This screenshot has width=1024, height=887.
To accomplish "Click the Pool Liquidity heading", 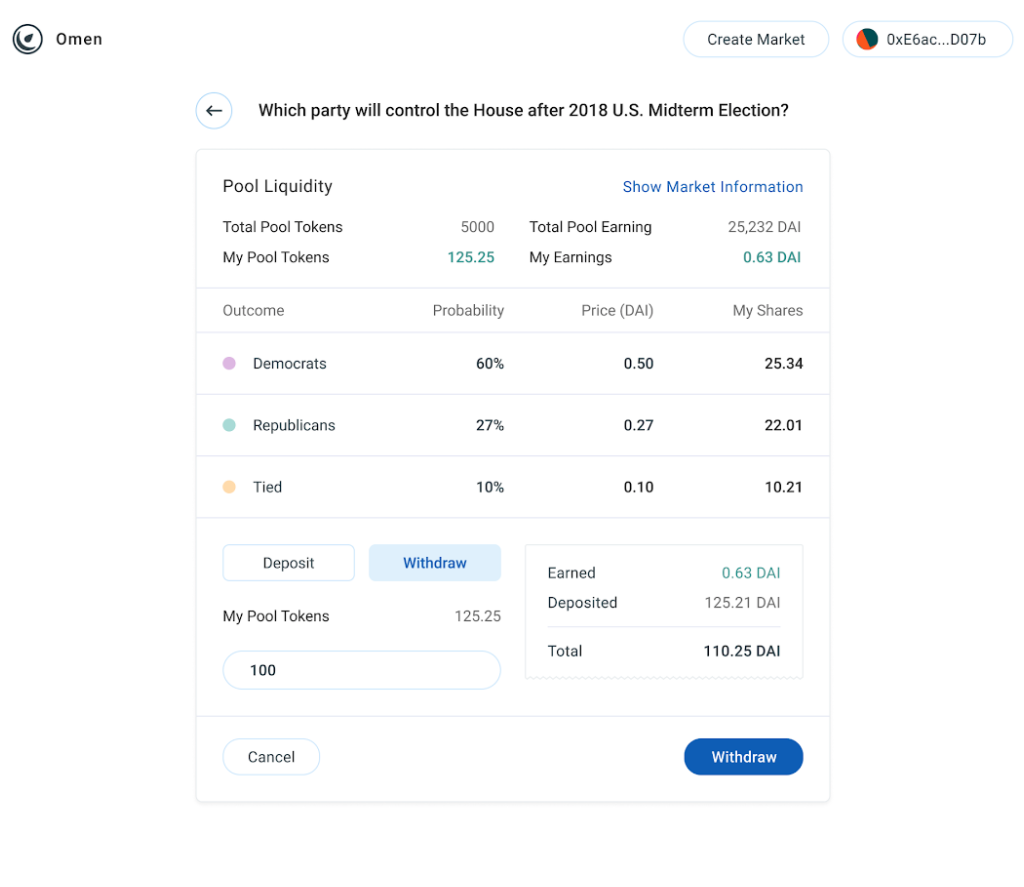I will coord(278,186).
